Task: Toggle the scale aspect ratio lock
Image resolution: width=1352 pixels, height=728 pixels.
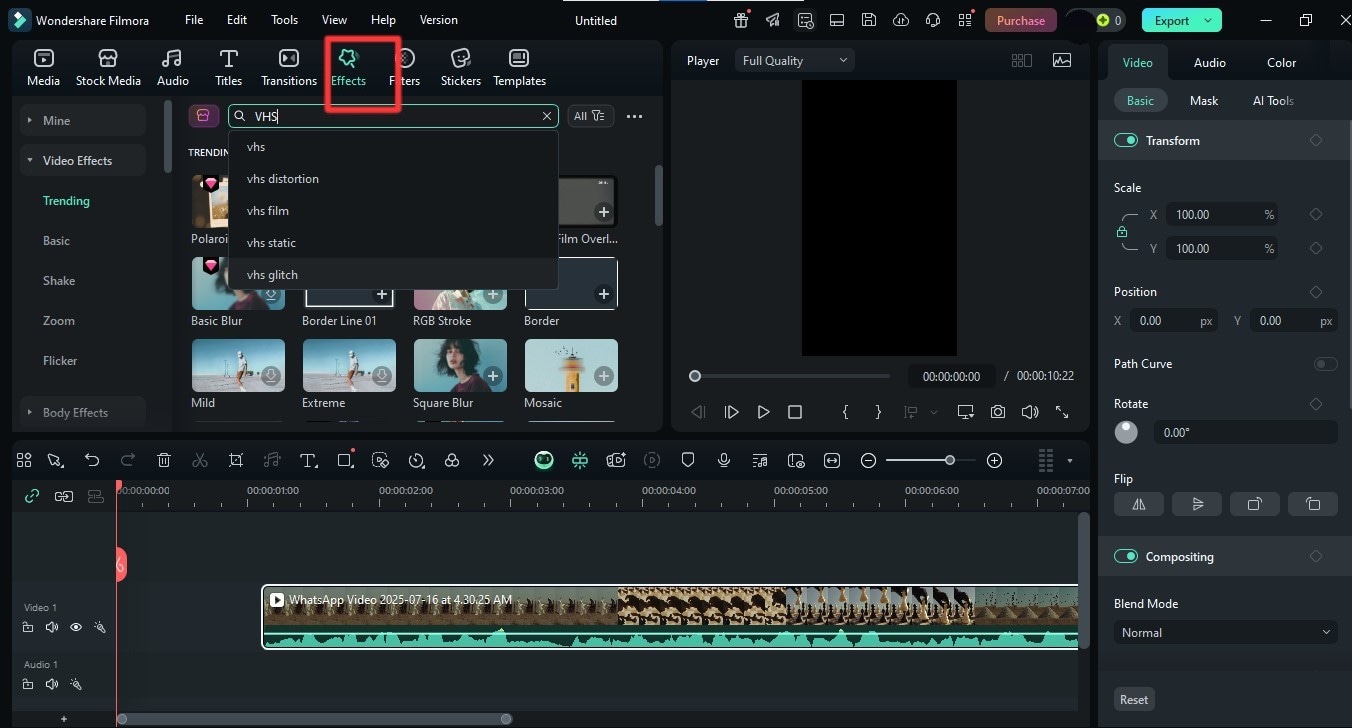Action: coord(1122,232)
